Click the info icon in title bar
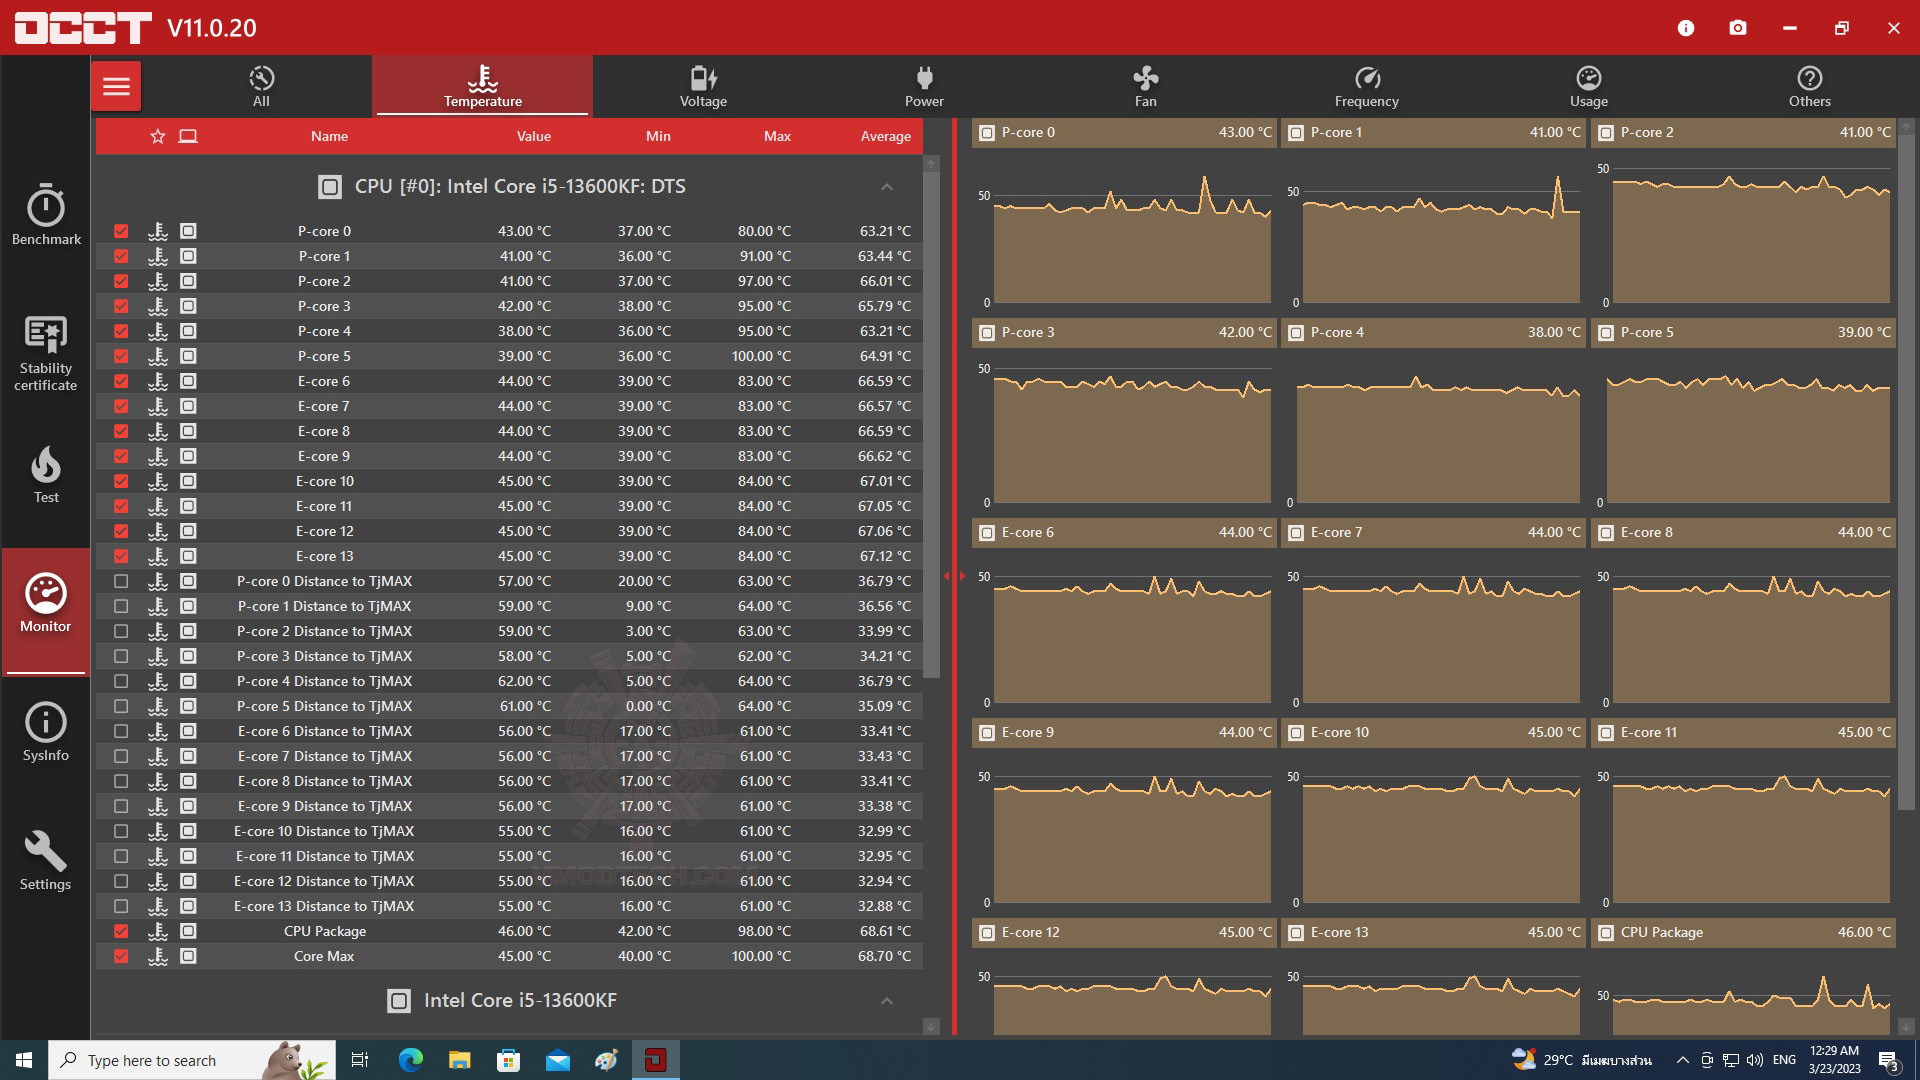This screenshot has height=1080, width=1920. pos(1686,28)
